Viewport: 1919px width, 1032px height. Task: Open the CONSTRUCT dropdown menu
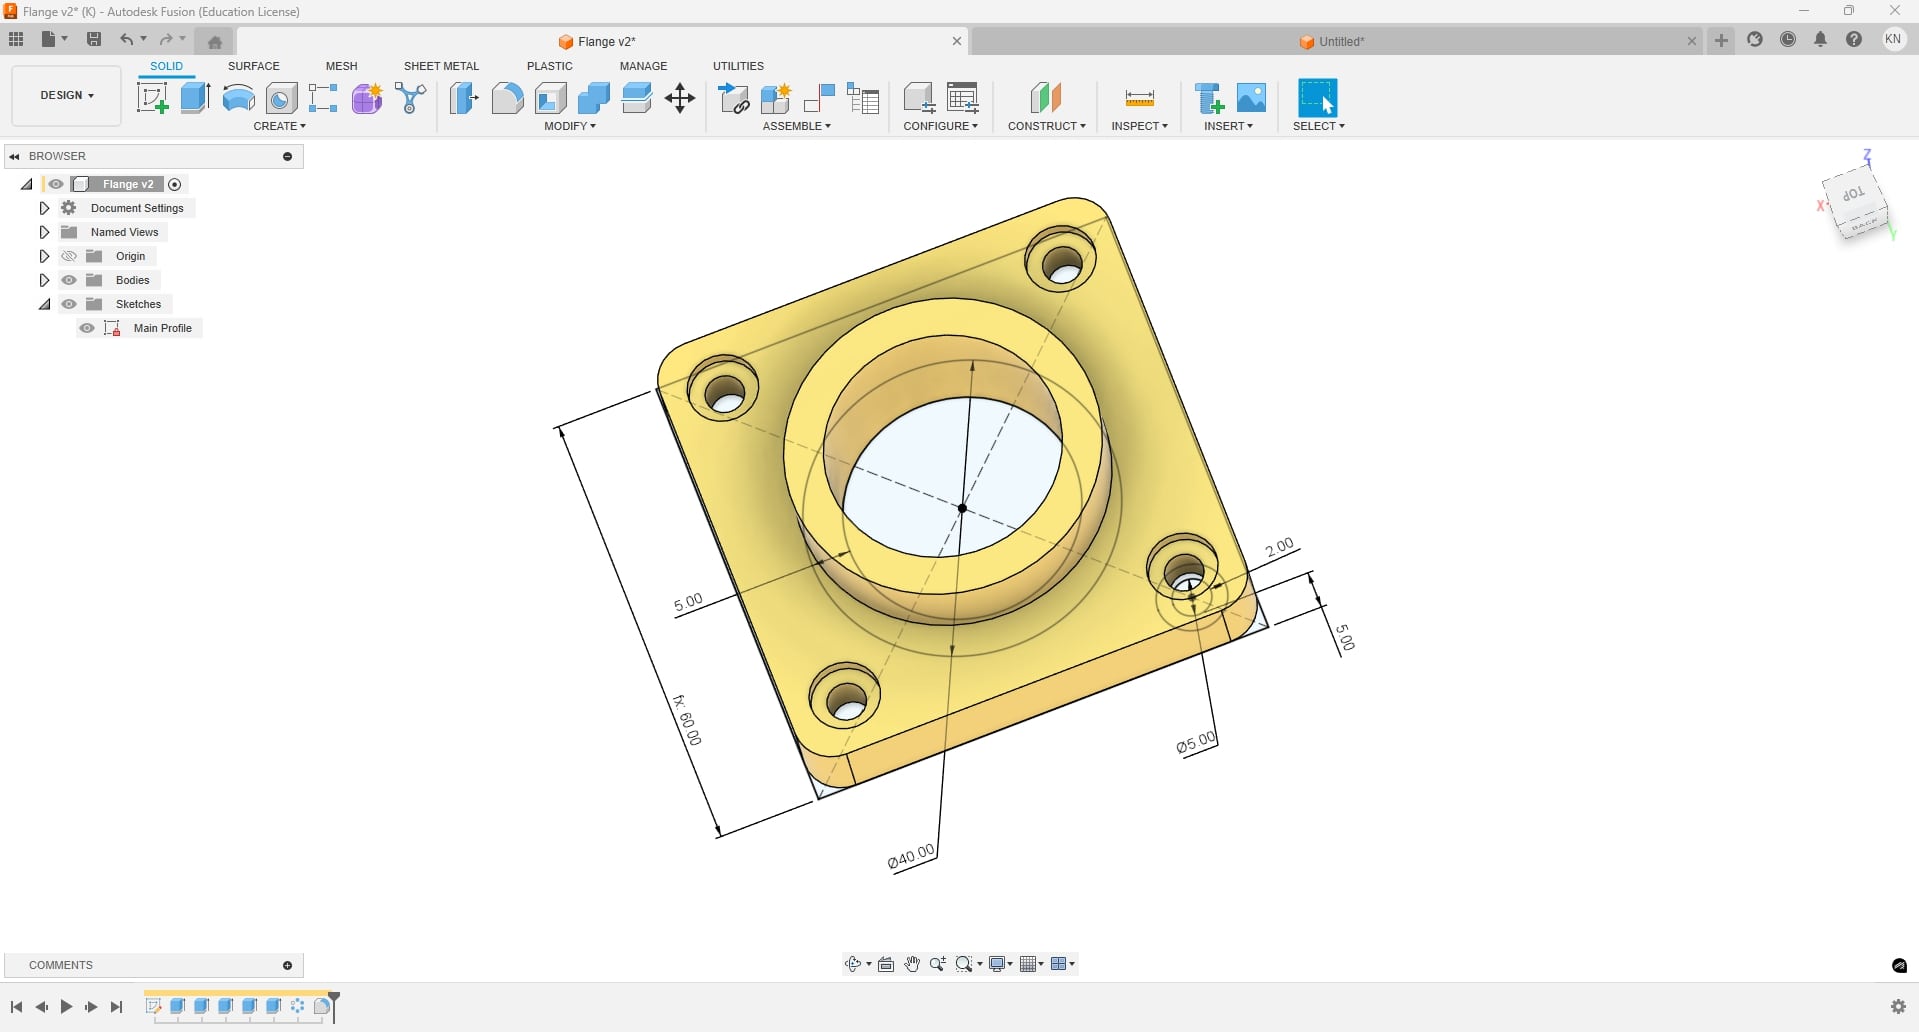[x=1047, y=126]
